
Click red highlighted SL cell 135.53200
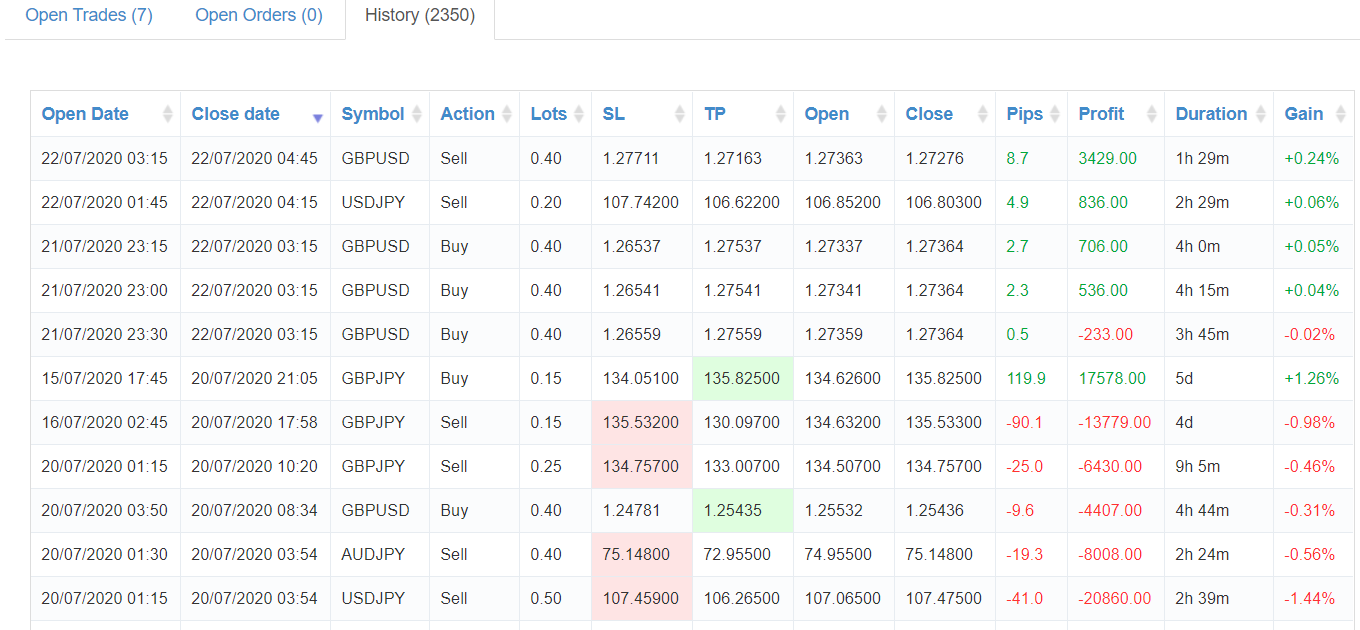pyautogui.click(x=641, y=422)
